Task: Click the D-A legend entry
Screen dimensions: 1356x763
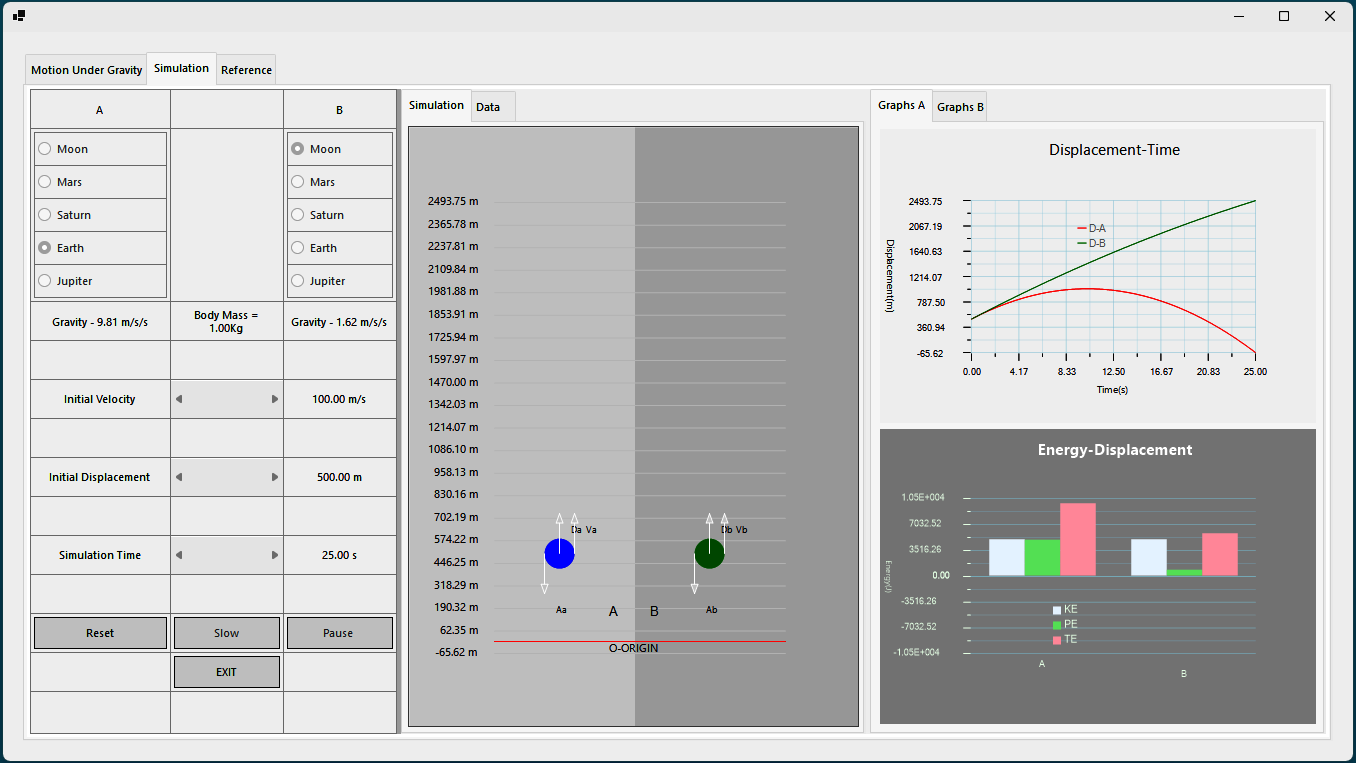Action: click(x=1091, y=228)
